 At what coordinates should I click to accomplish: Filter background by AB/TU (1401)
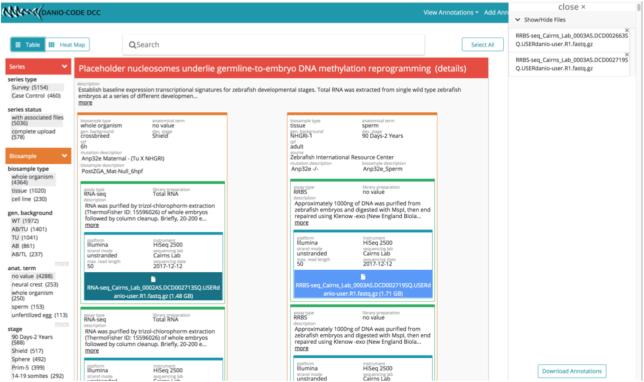[x=29, y=229]
